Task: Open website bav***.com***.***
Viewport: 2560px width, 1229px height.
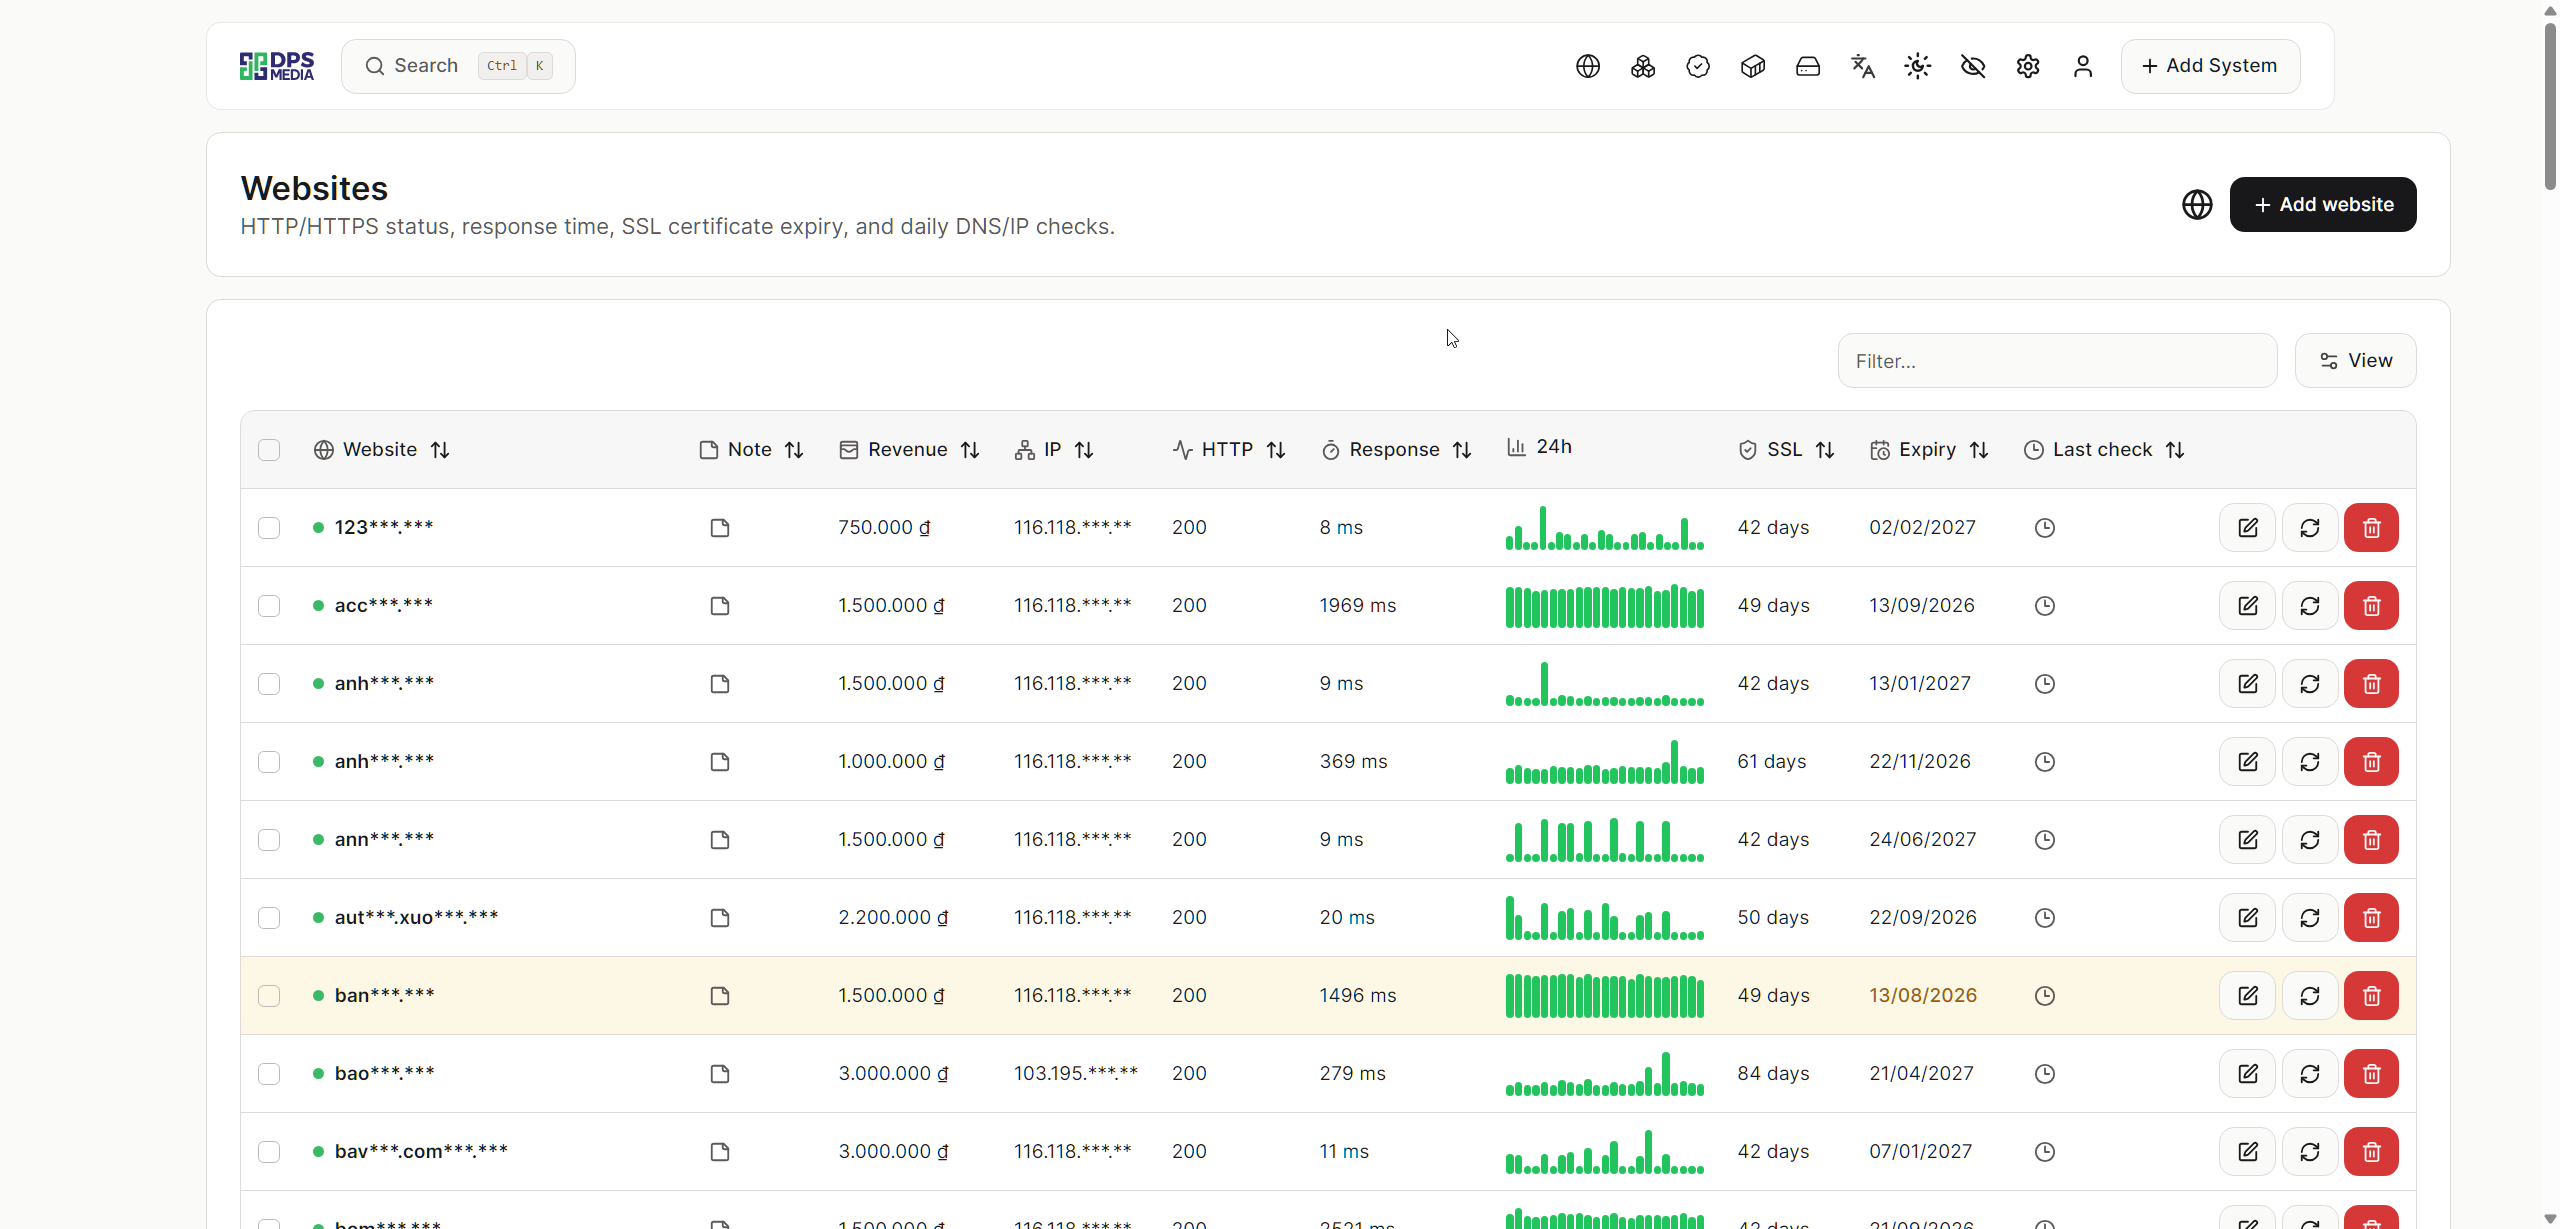Action: pyautogui.click(x=421, y=1152)
